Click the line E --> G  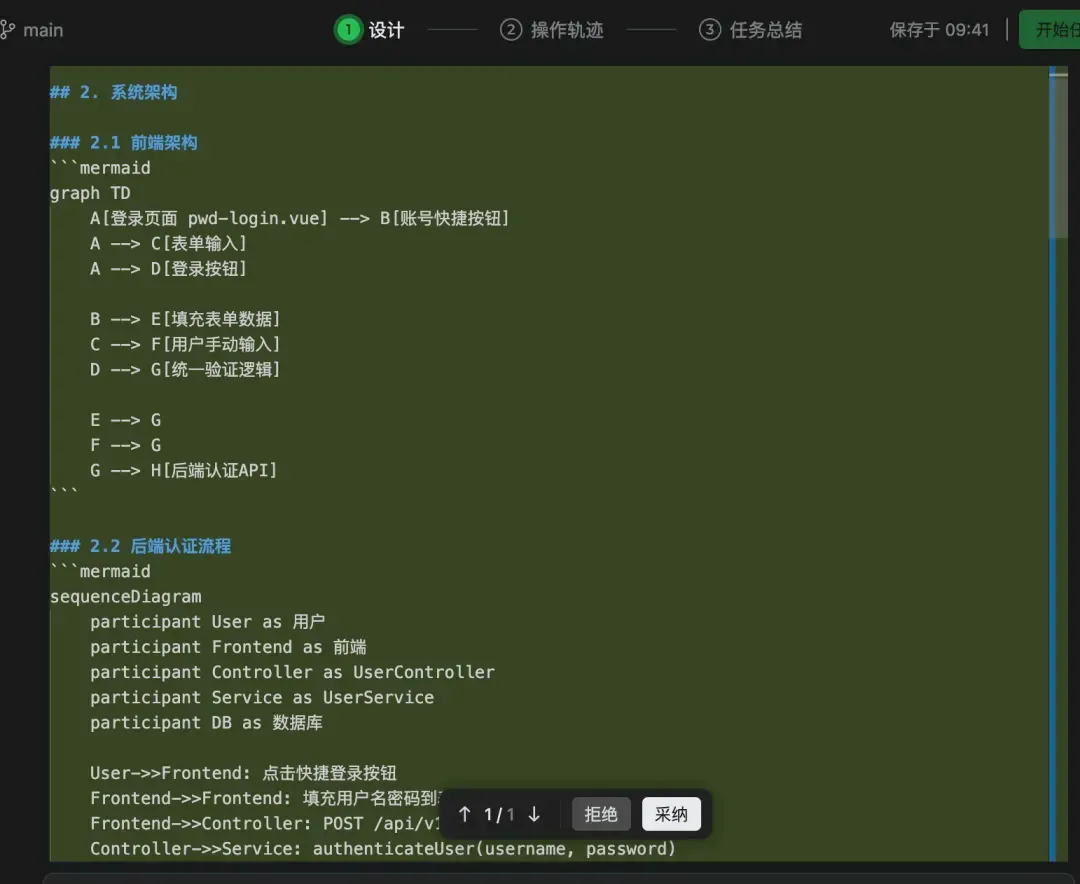pyautogui.click(x=125, y=420)
